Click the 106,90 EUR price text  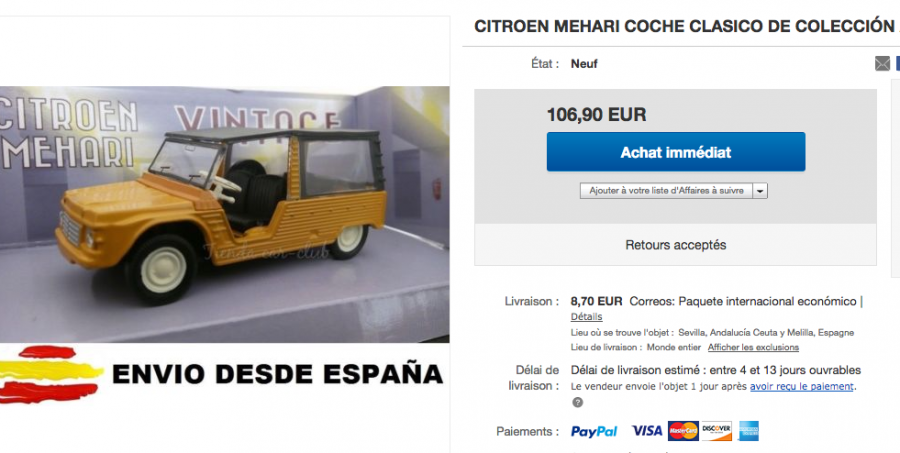[x=596, y=115]
